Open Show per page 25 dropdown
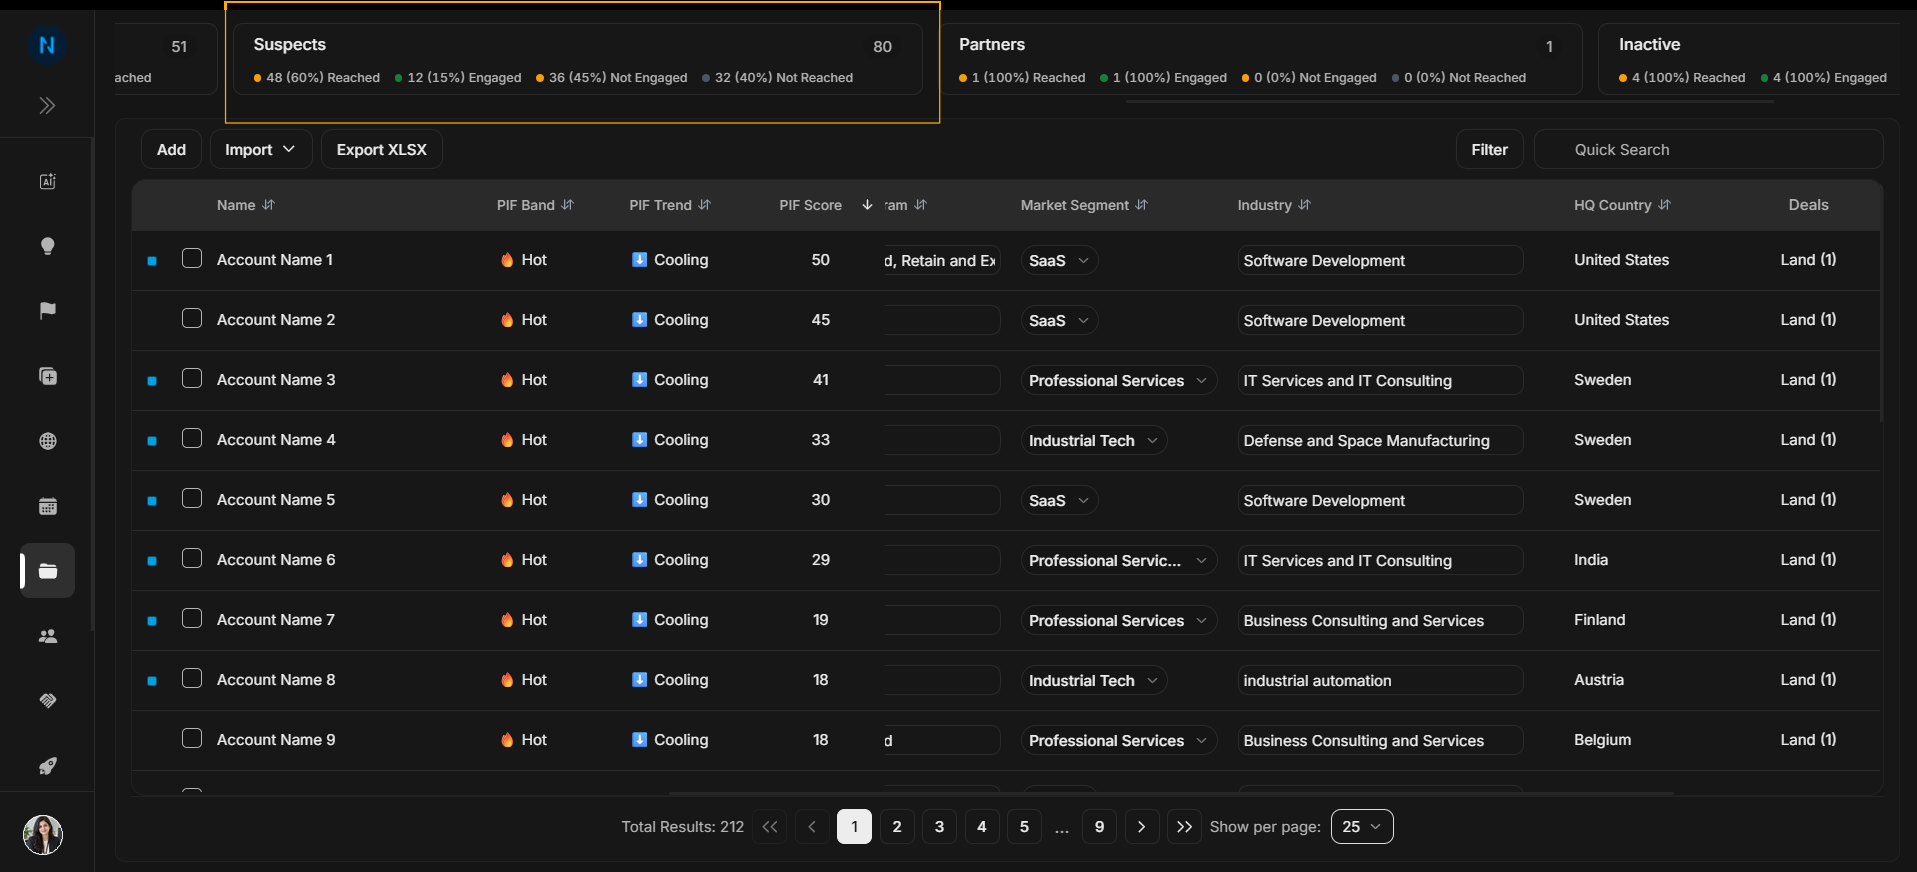 tap(1362, 827)
